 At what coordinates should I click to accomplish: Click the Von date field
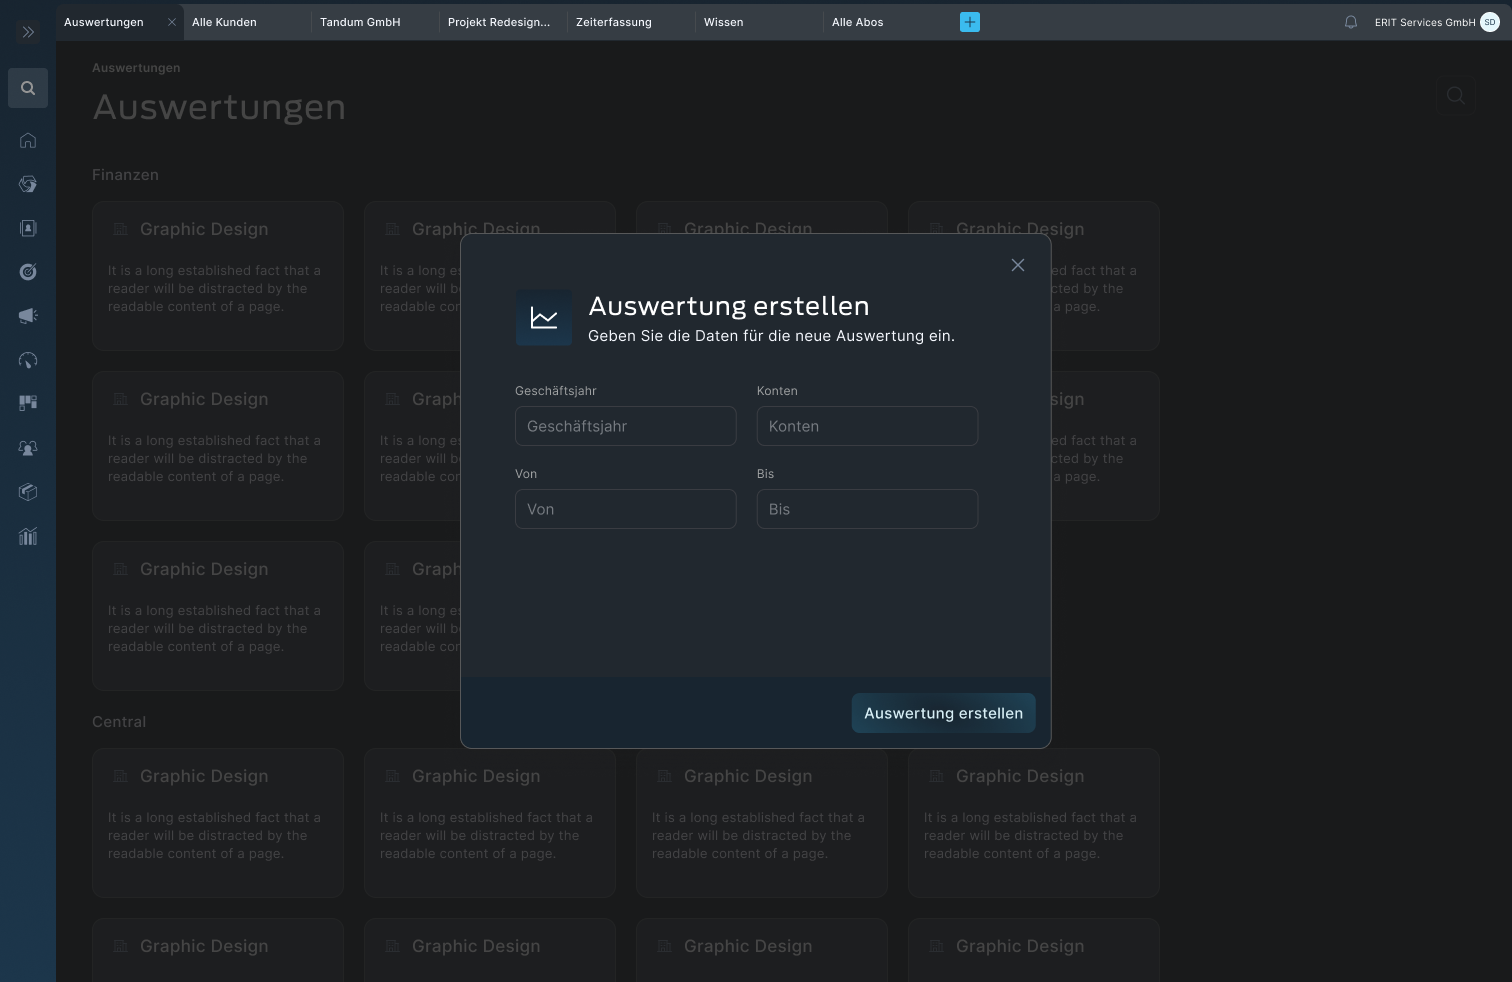click(x=626, y=509)
